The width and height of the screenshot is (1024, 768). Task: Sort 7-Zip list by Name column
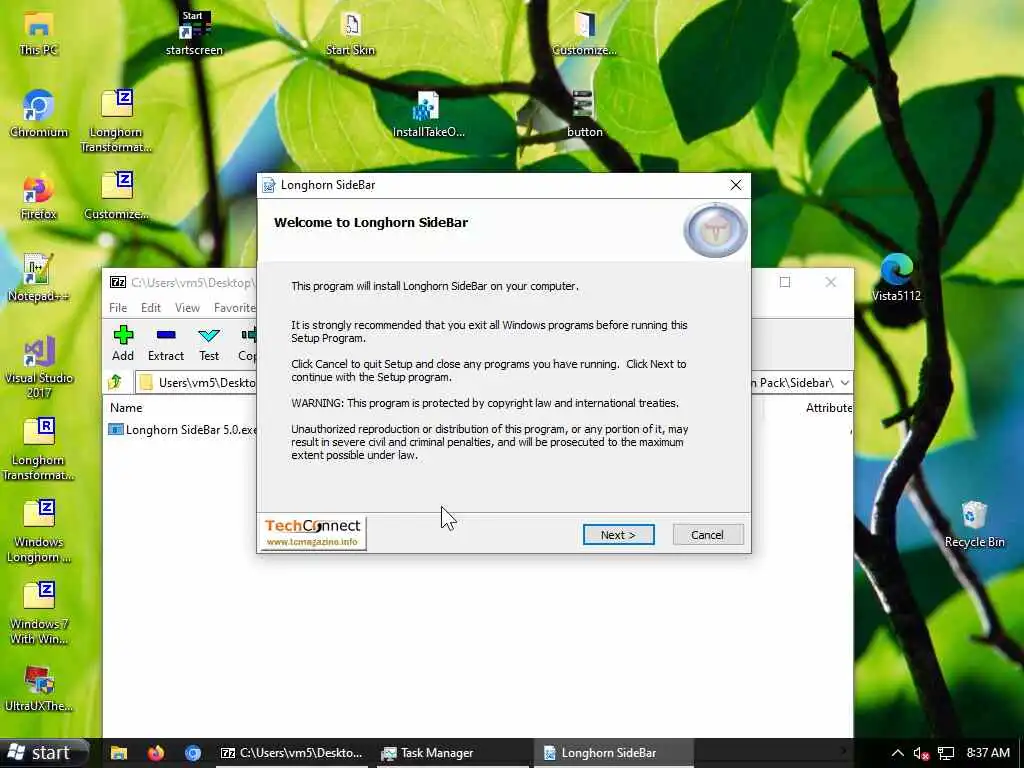click(126, 408)
